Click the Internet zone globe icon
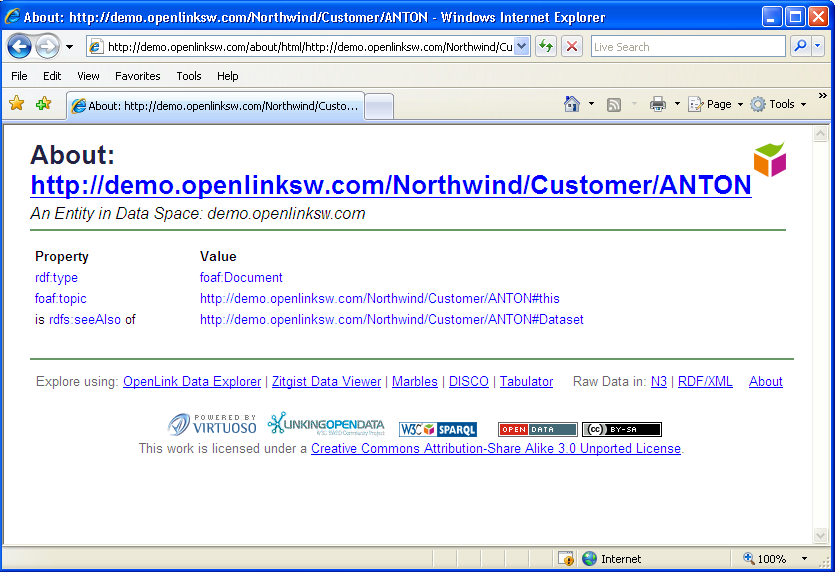The image size is (835, 572). [590, 559]
